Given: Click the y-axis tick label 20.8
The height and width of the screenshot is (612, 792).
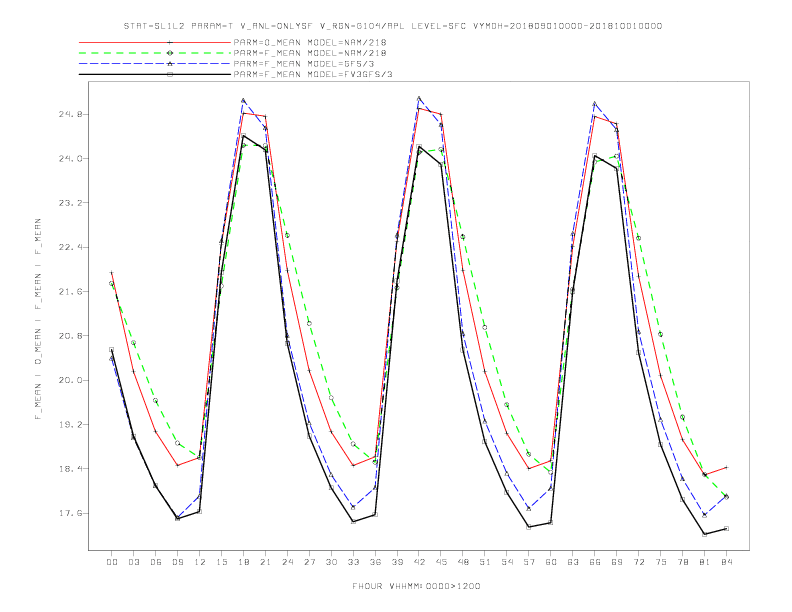Looking at the screenshot, I should coord(69,336).
